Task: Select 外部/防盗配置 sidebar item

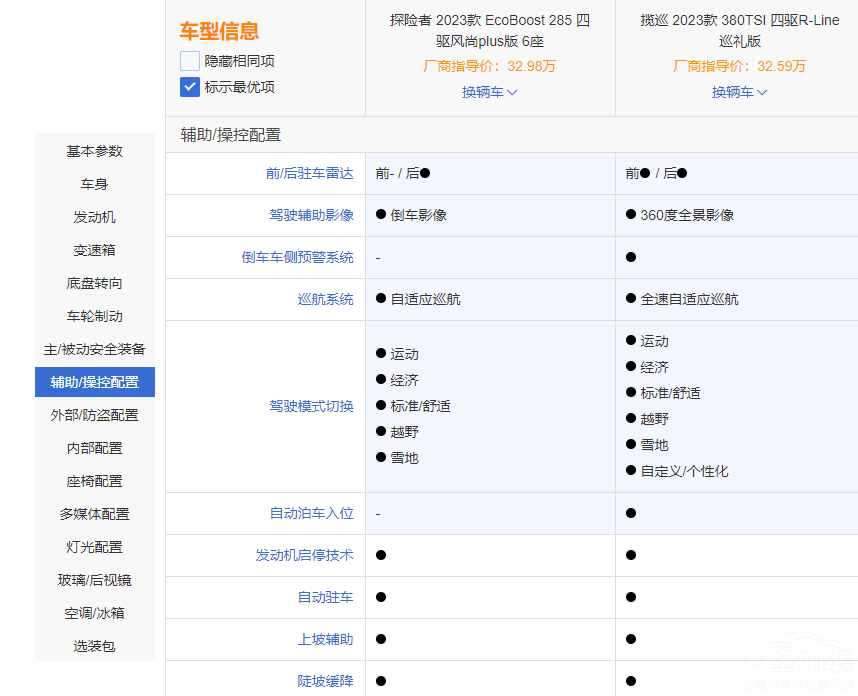Action: pyautogui.click(x=95, y=415)
